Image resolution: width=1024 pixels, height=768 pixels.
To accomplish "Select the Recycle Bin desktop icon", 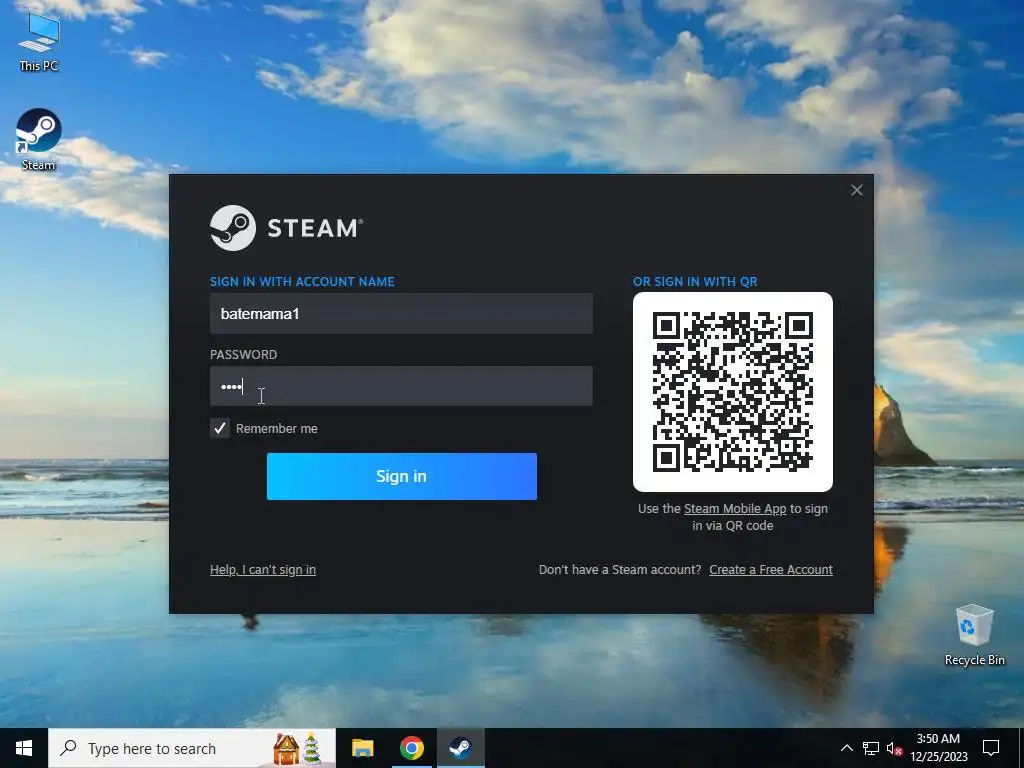I will tap(974, 635).
